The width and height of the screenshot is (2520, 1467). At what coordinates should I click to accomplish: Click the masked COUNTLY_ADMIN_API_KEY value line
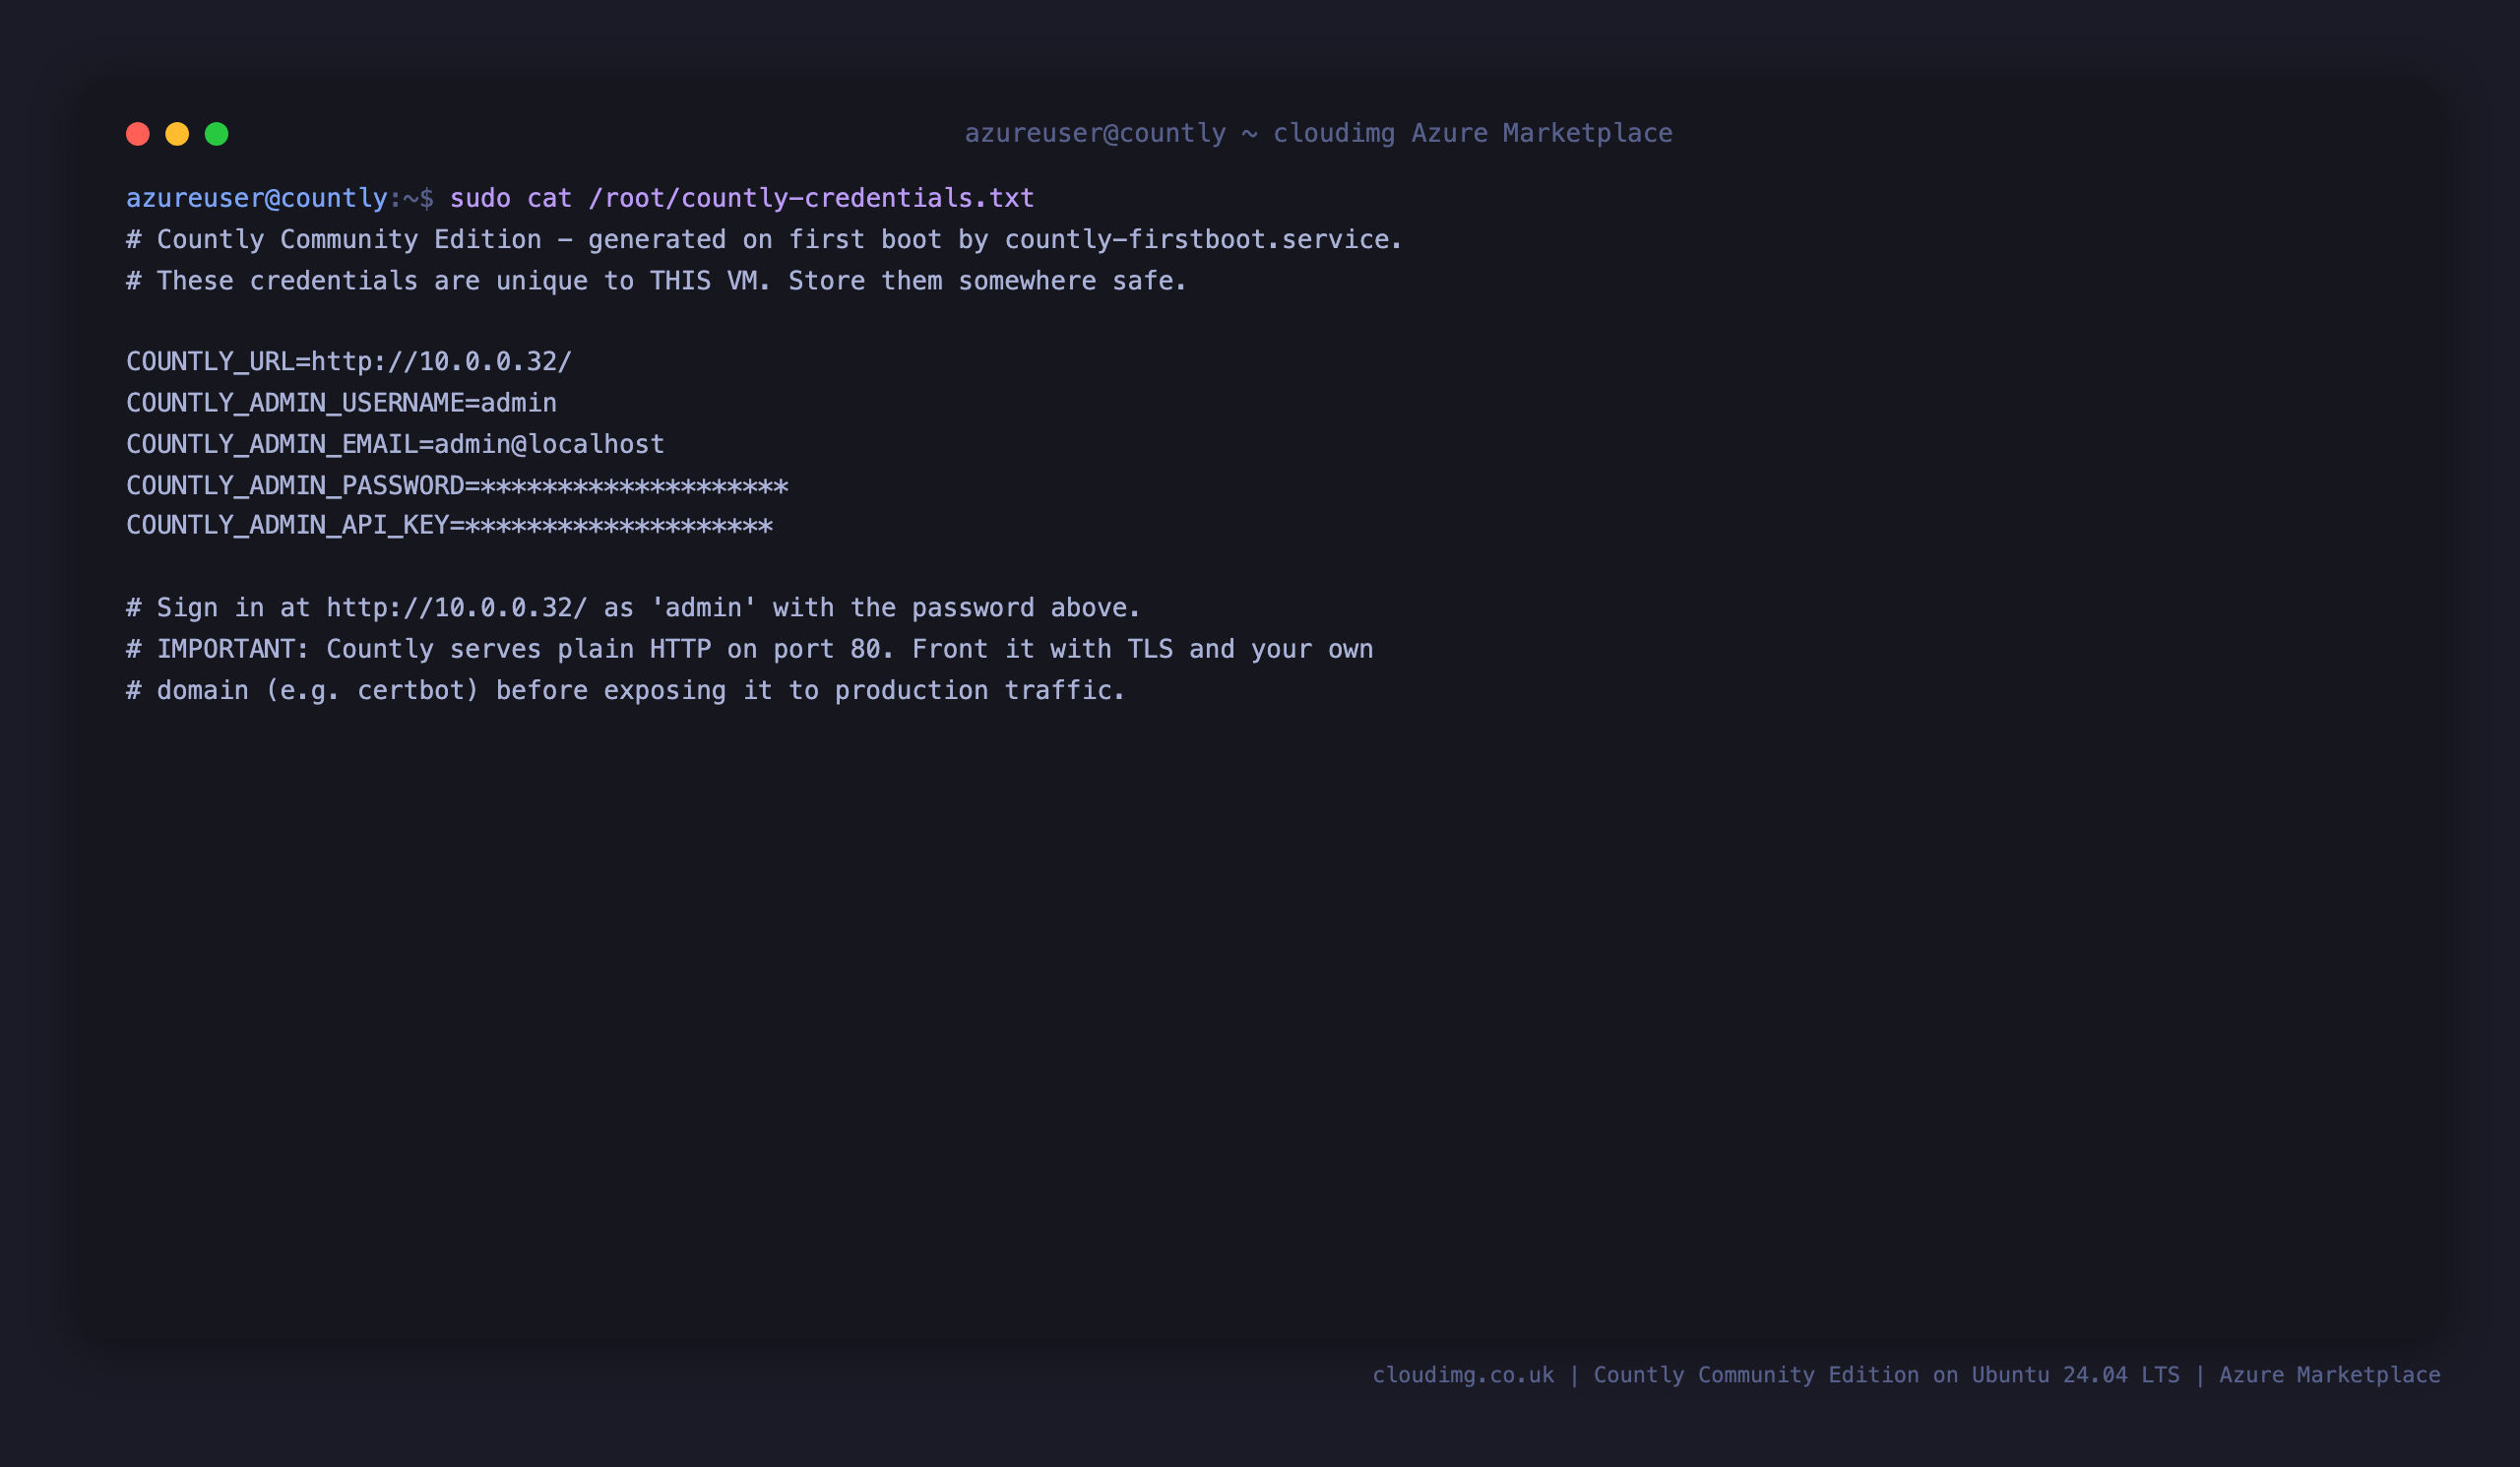point(449,526)
